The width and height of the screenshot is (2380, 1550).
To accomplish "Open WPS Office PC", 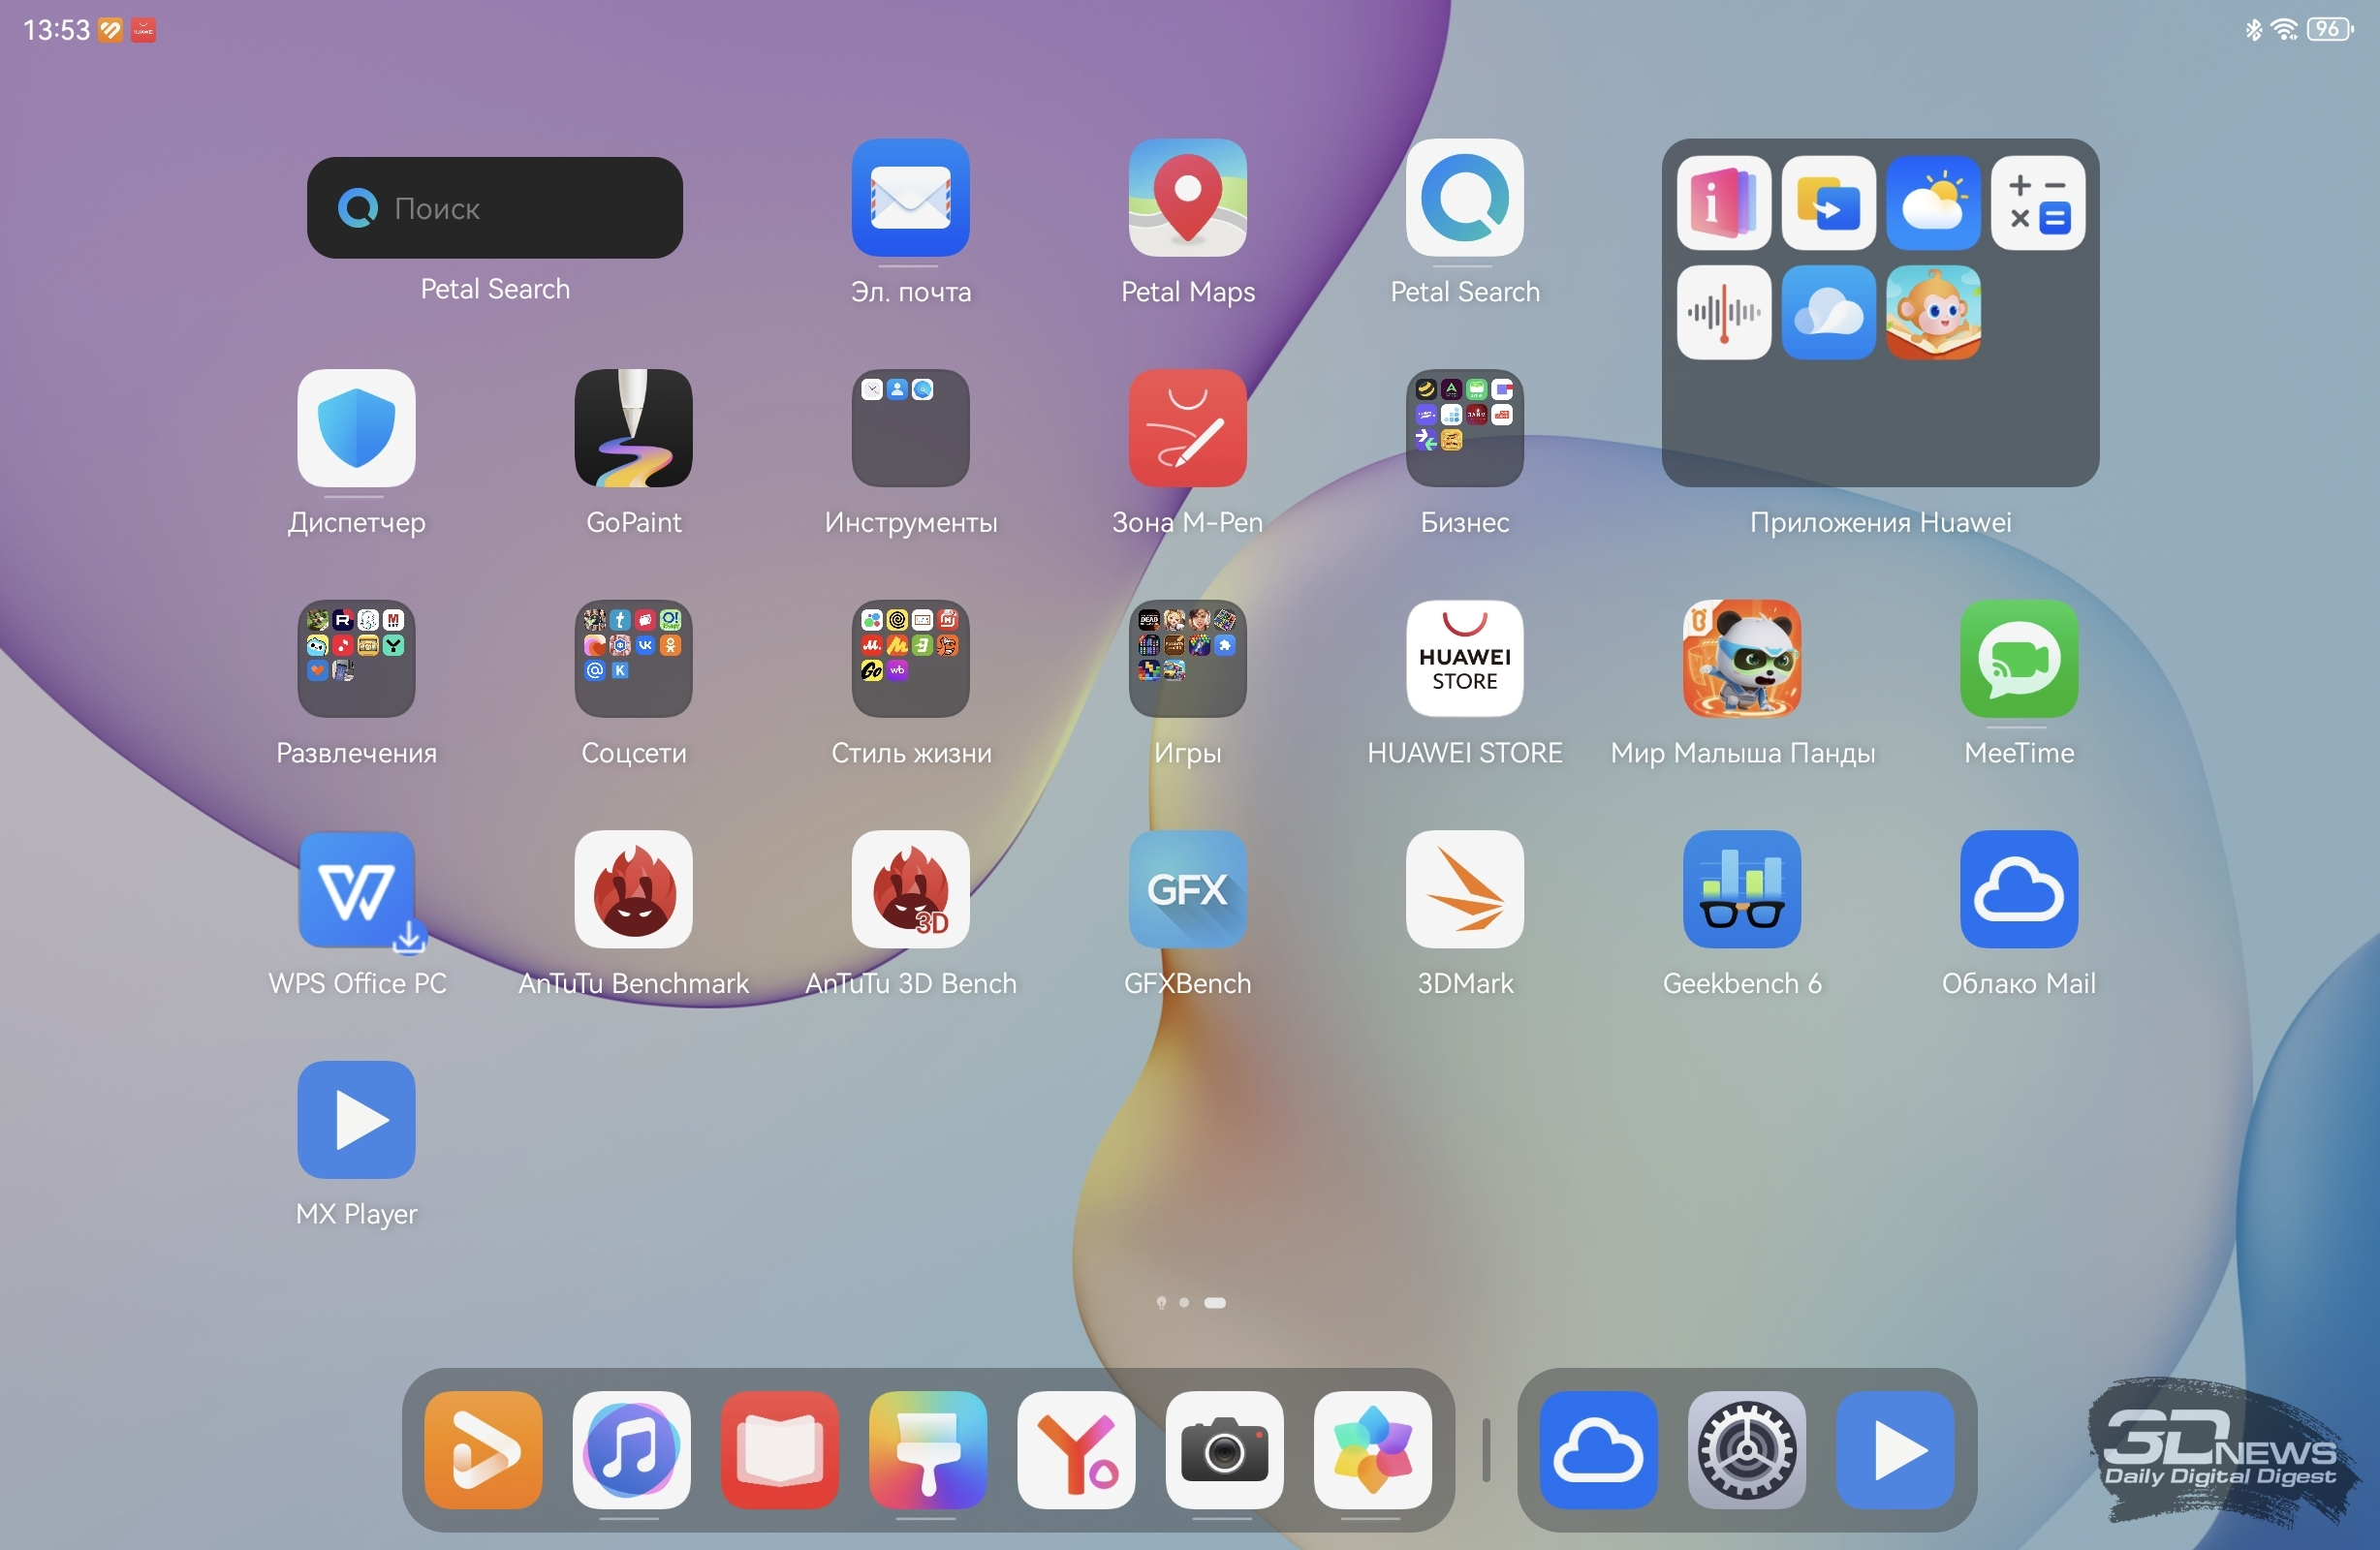I will coord(356,889).
